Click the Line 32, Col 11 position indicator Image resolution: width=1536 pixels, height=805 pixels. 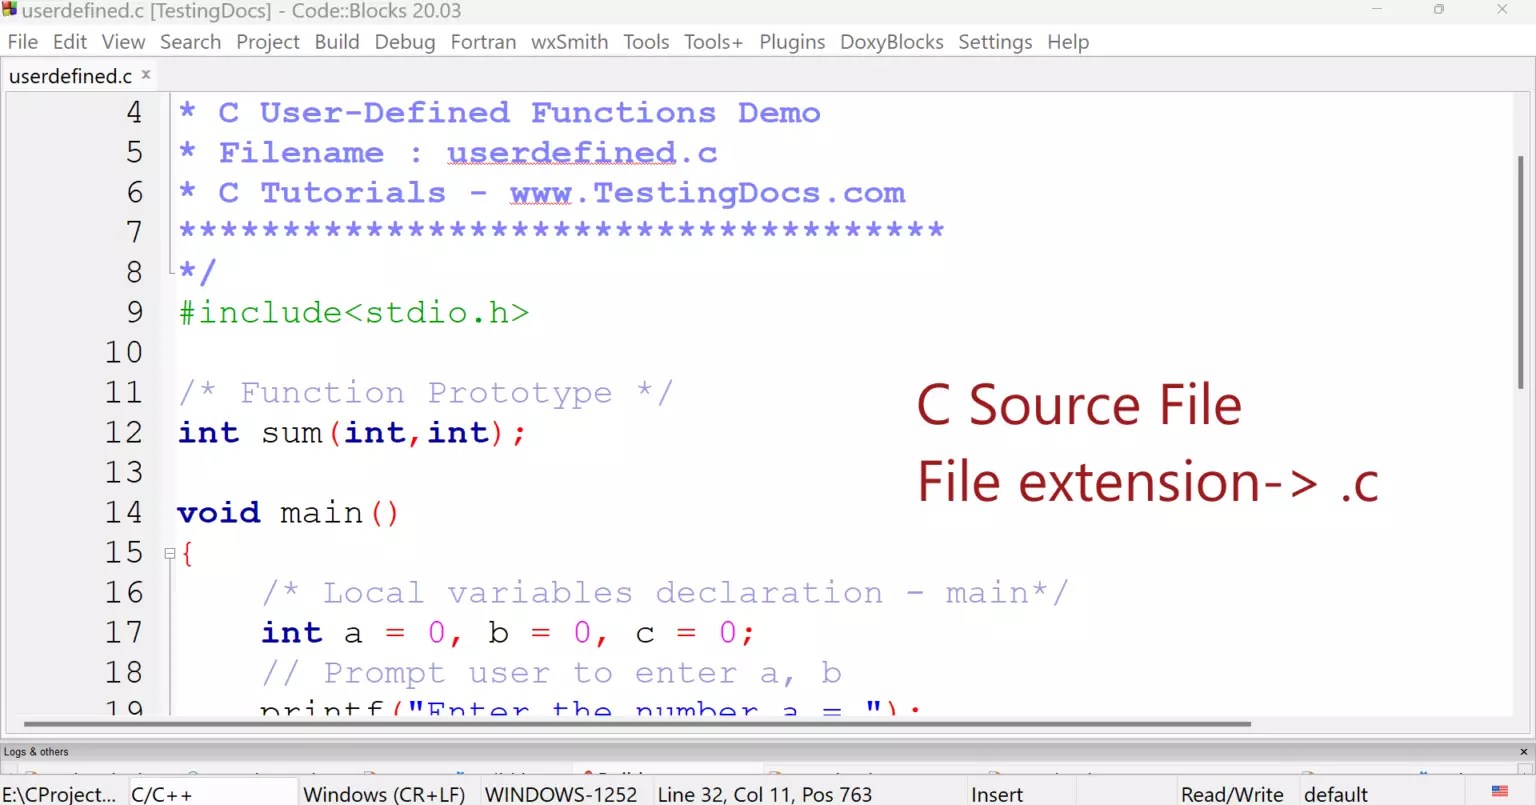click(x=765, y=793)
